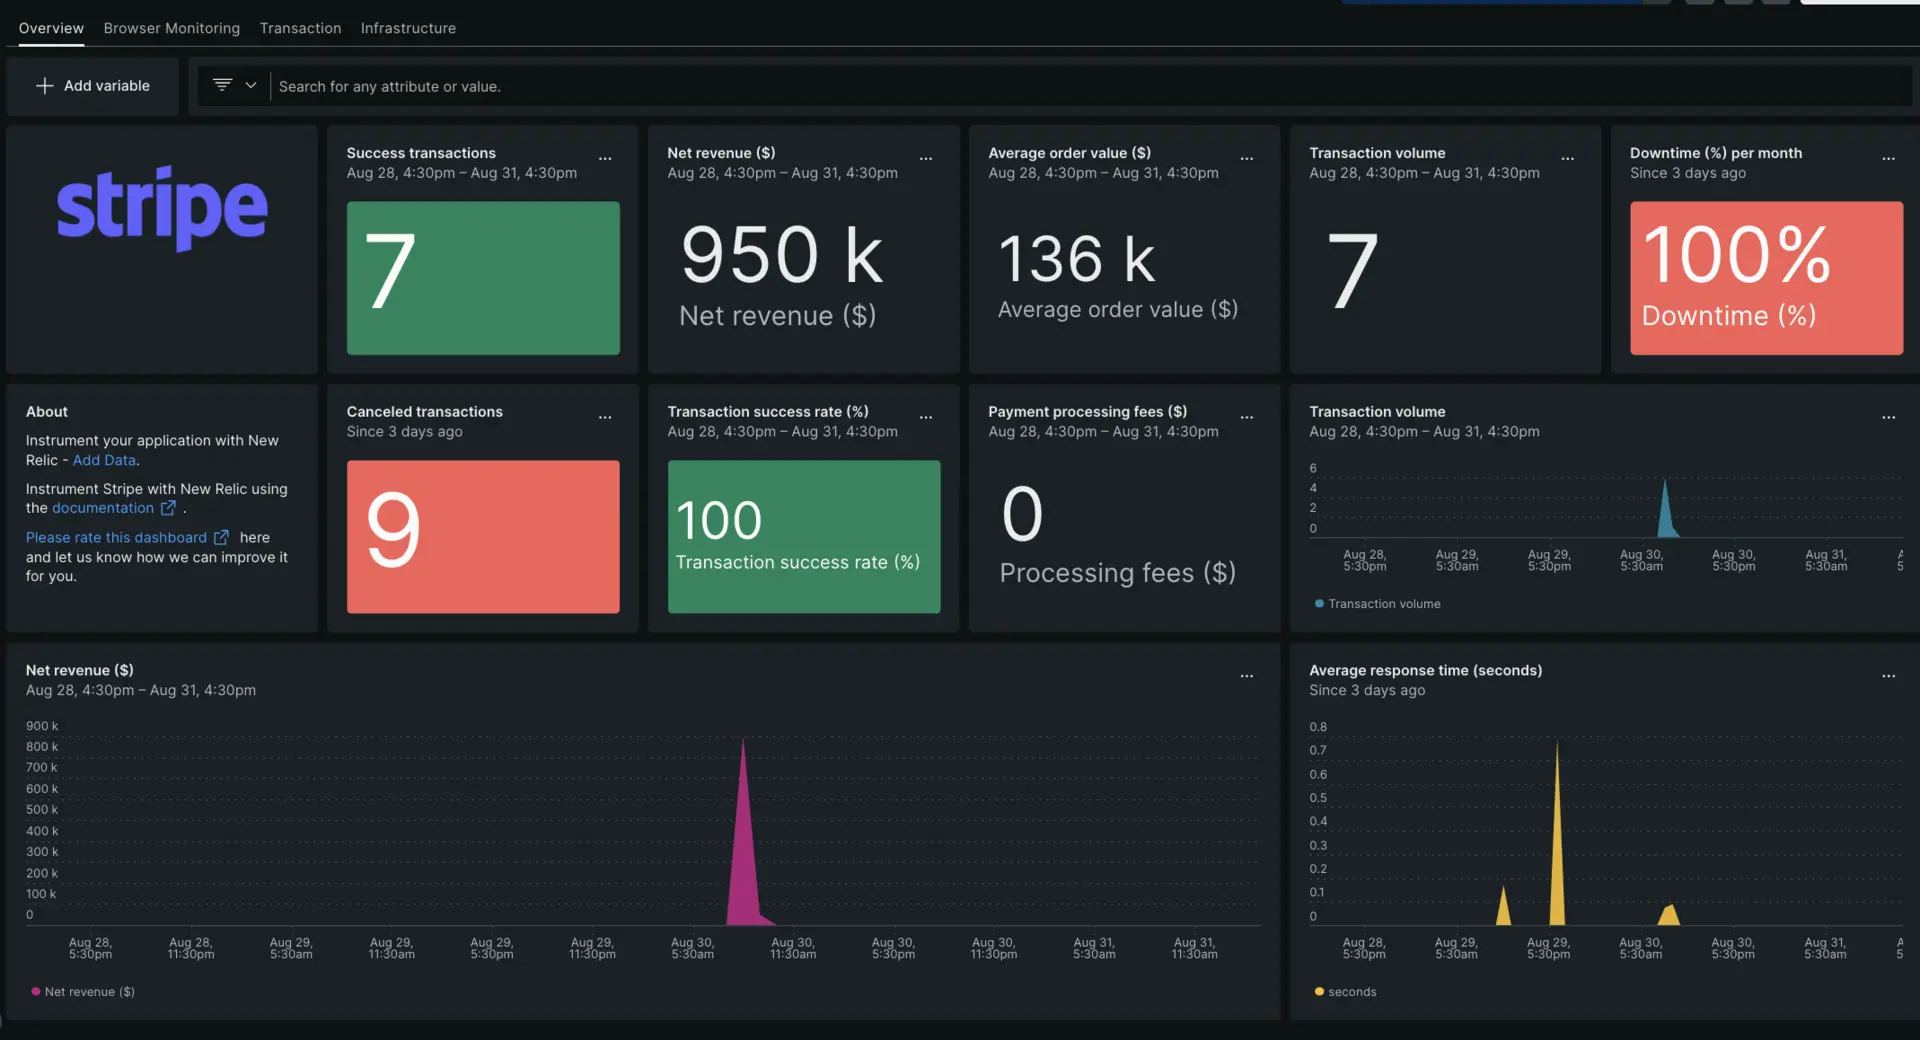Image resolution: width=1920 pixels, height=1040 pixels.
Task: Toggle the Transaction volume legend series
Action: [x=1383, y=604]
